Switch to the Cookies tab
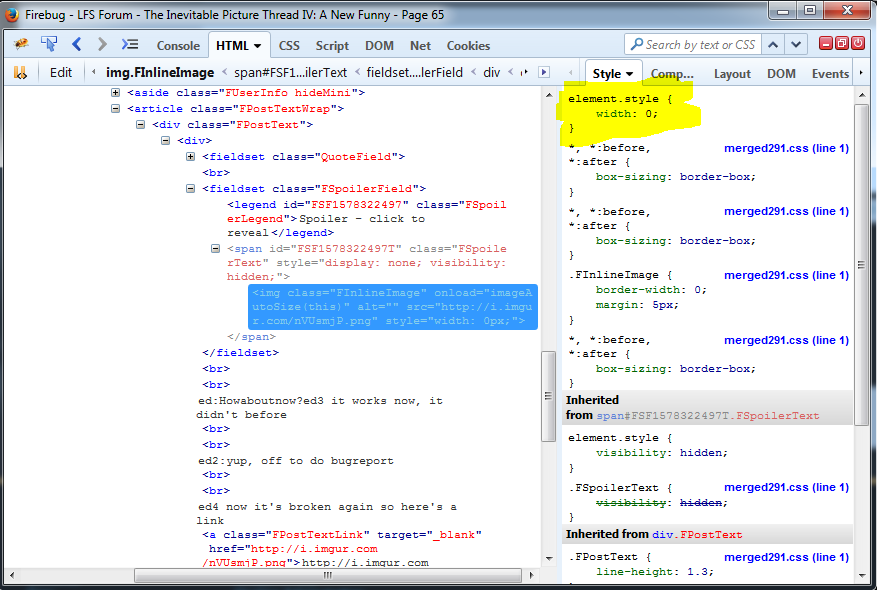The height and width of the screenshot is (590, 877). click(468, 46)
